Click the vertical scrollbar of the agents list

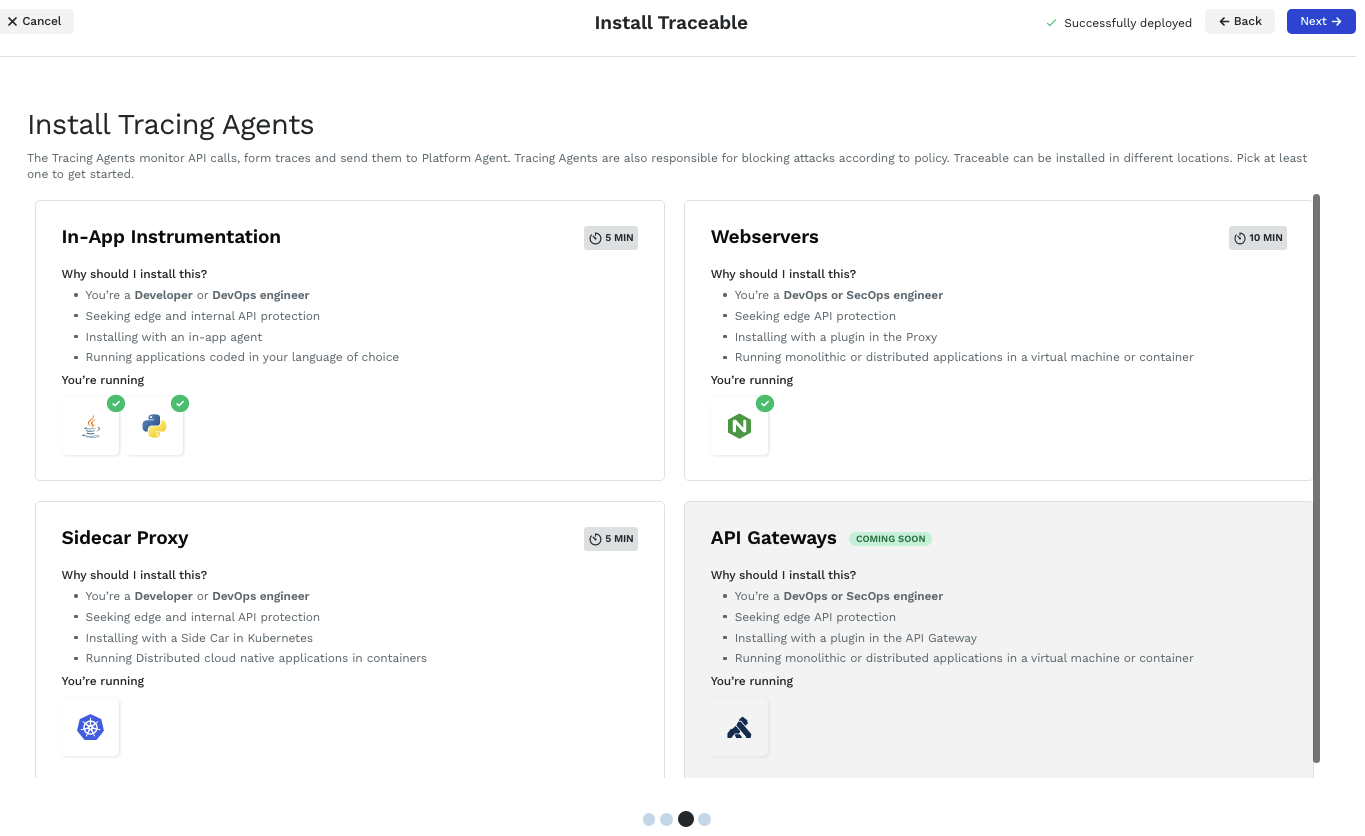1316,478
